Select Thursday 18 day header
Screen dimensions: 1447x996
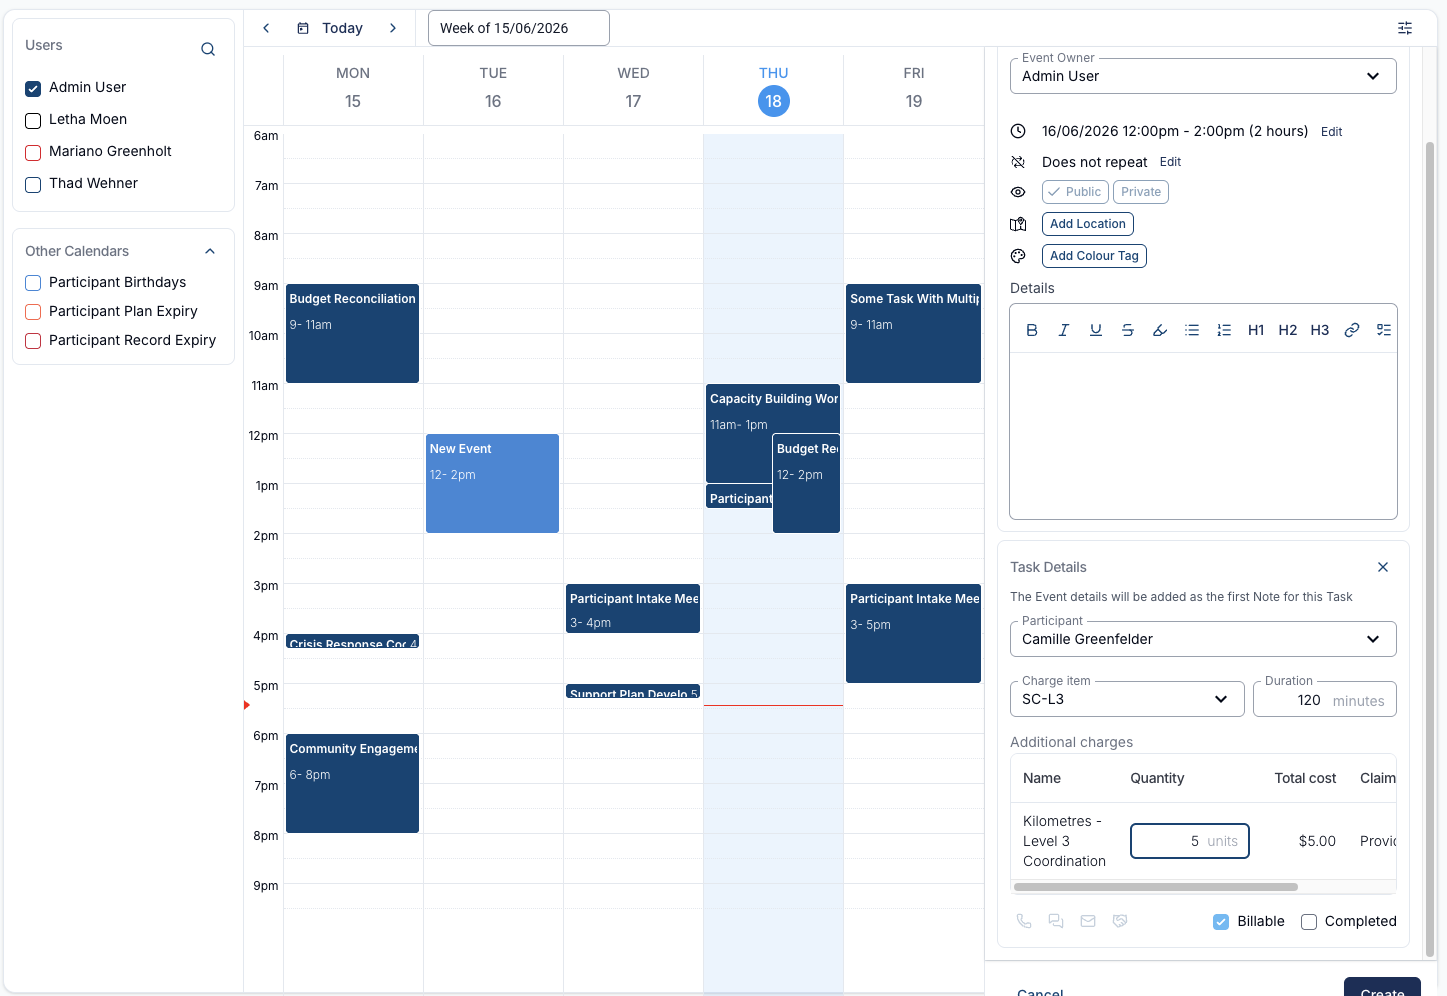click(773, 90)
